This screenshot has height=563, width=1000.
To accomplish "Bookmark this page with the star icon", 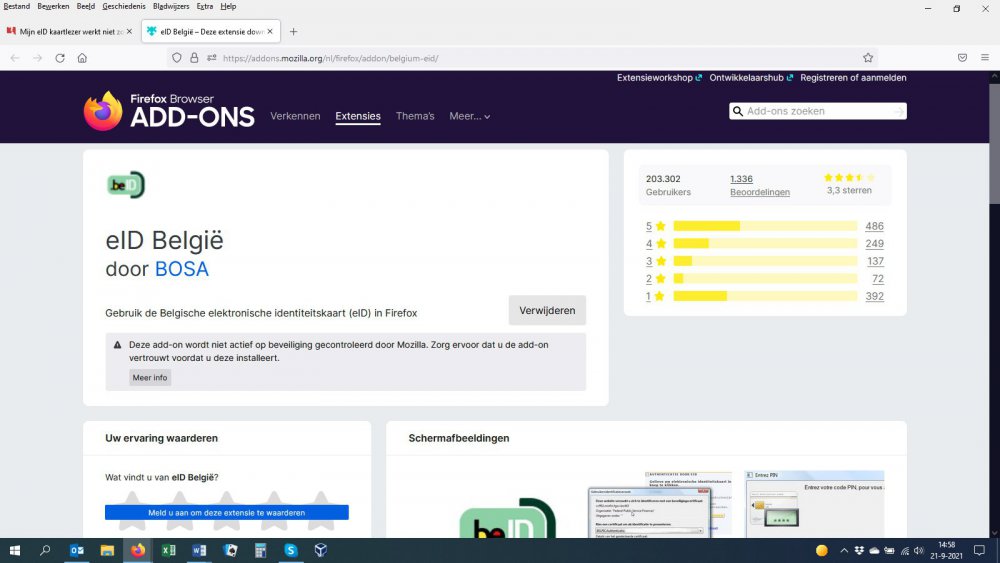I will [x=868, y=58].
